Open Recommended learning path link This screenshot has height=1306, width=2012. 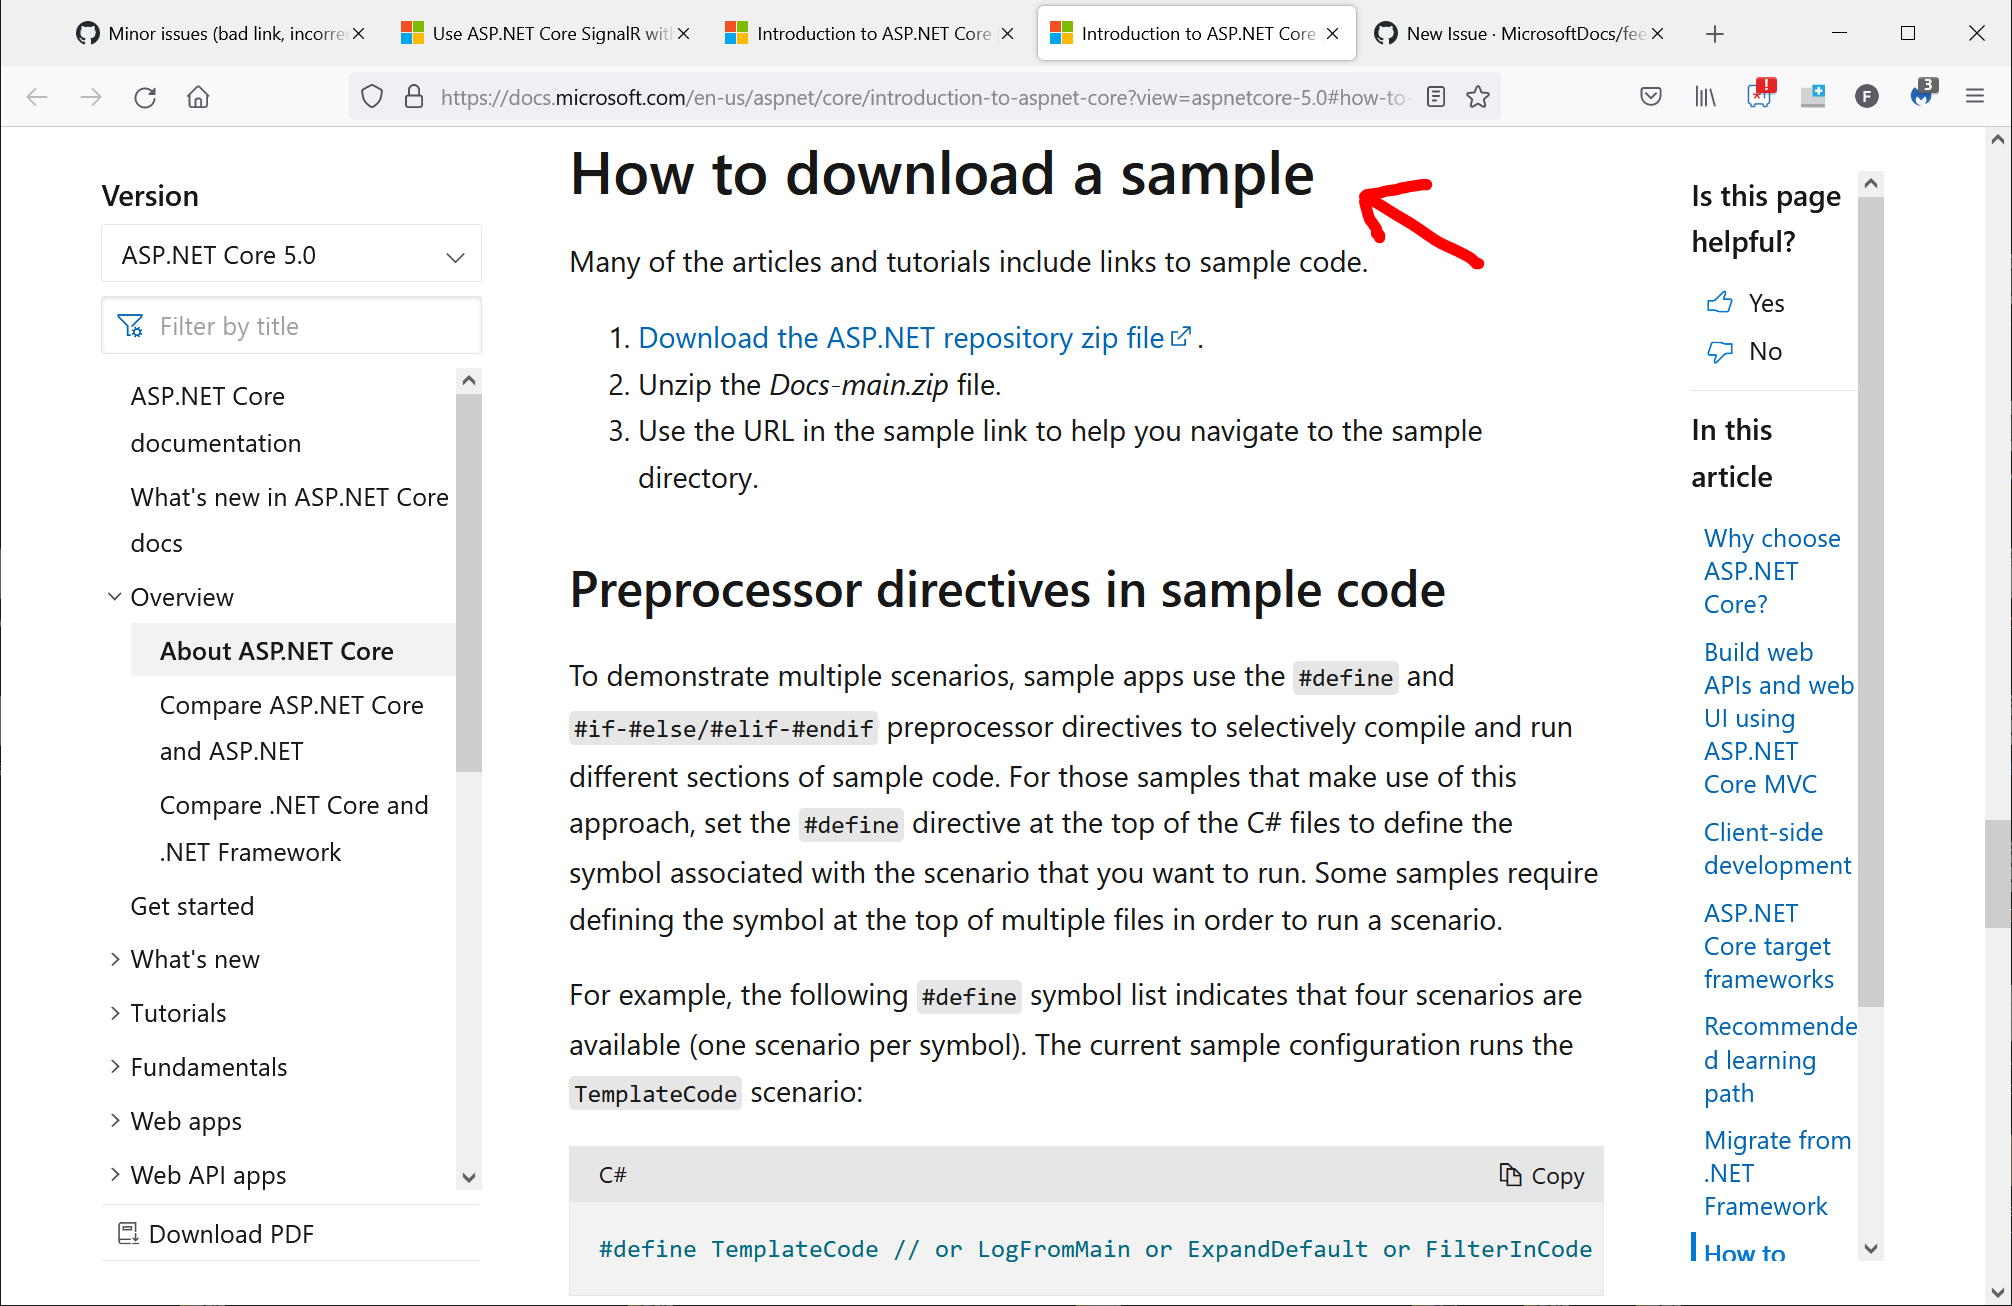[1780, 1060]
